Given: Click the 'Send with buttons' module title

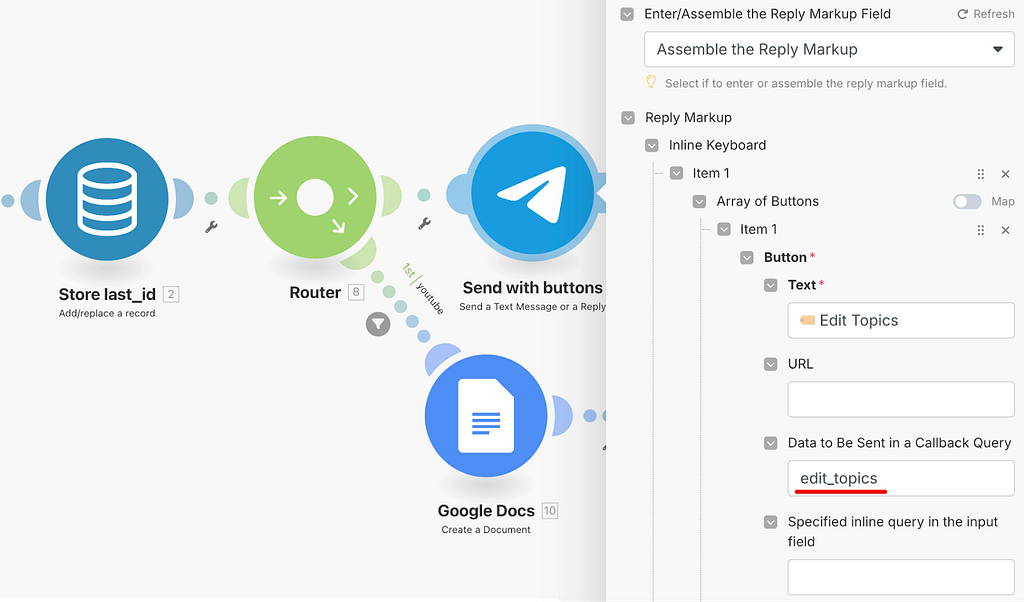Looking at the screenshot, I should [x=532, y=288].
